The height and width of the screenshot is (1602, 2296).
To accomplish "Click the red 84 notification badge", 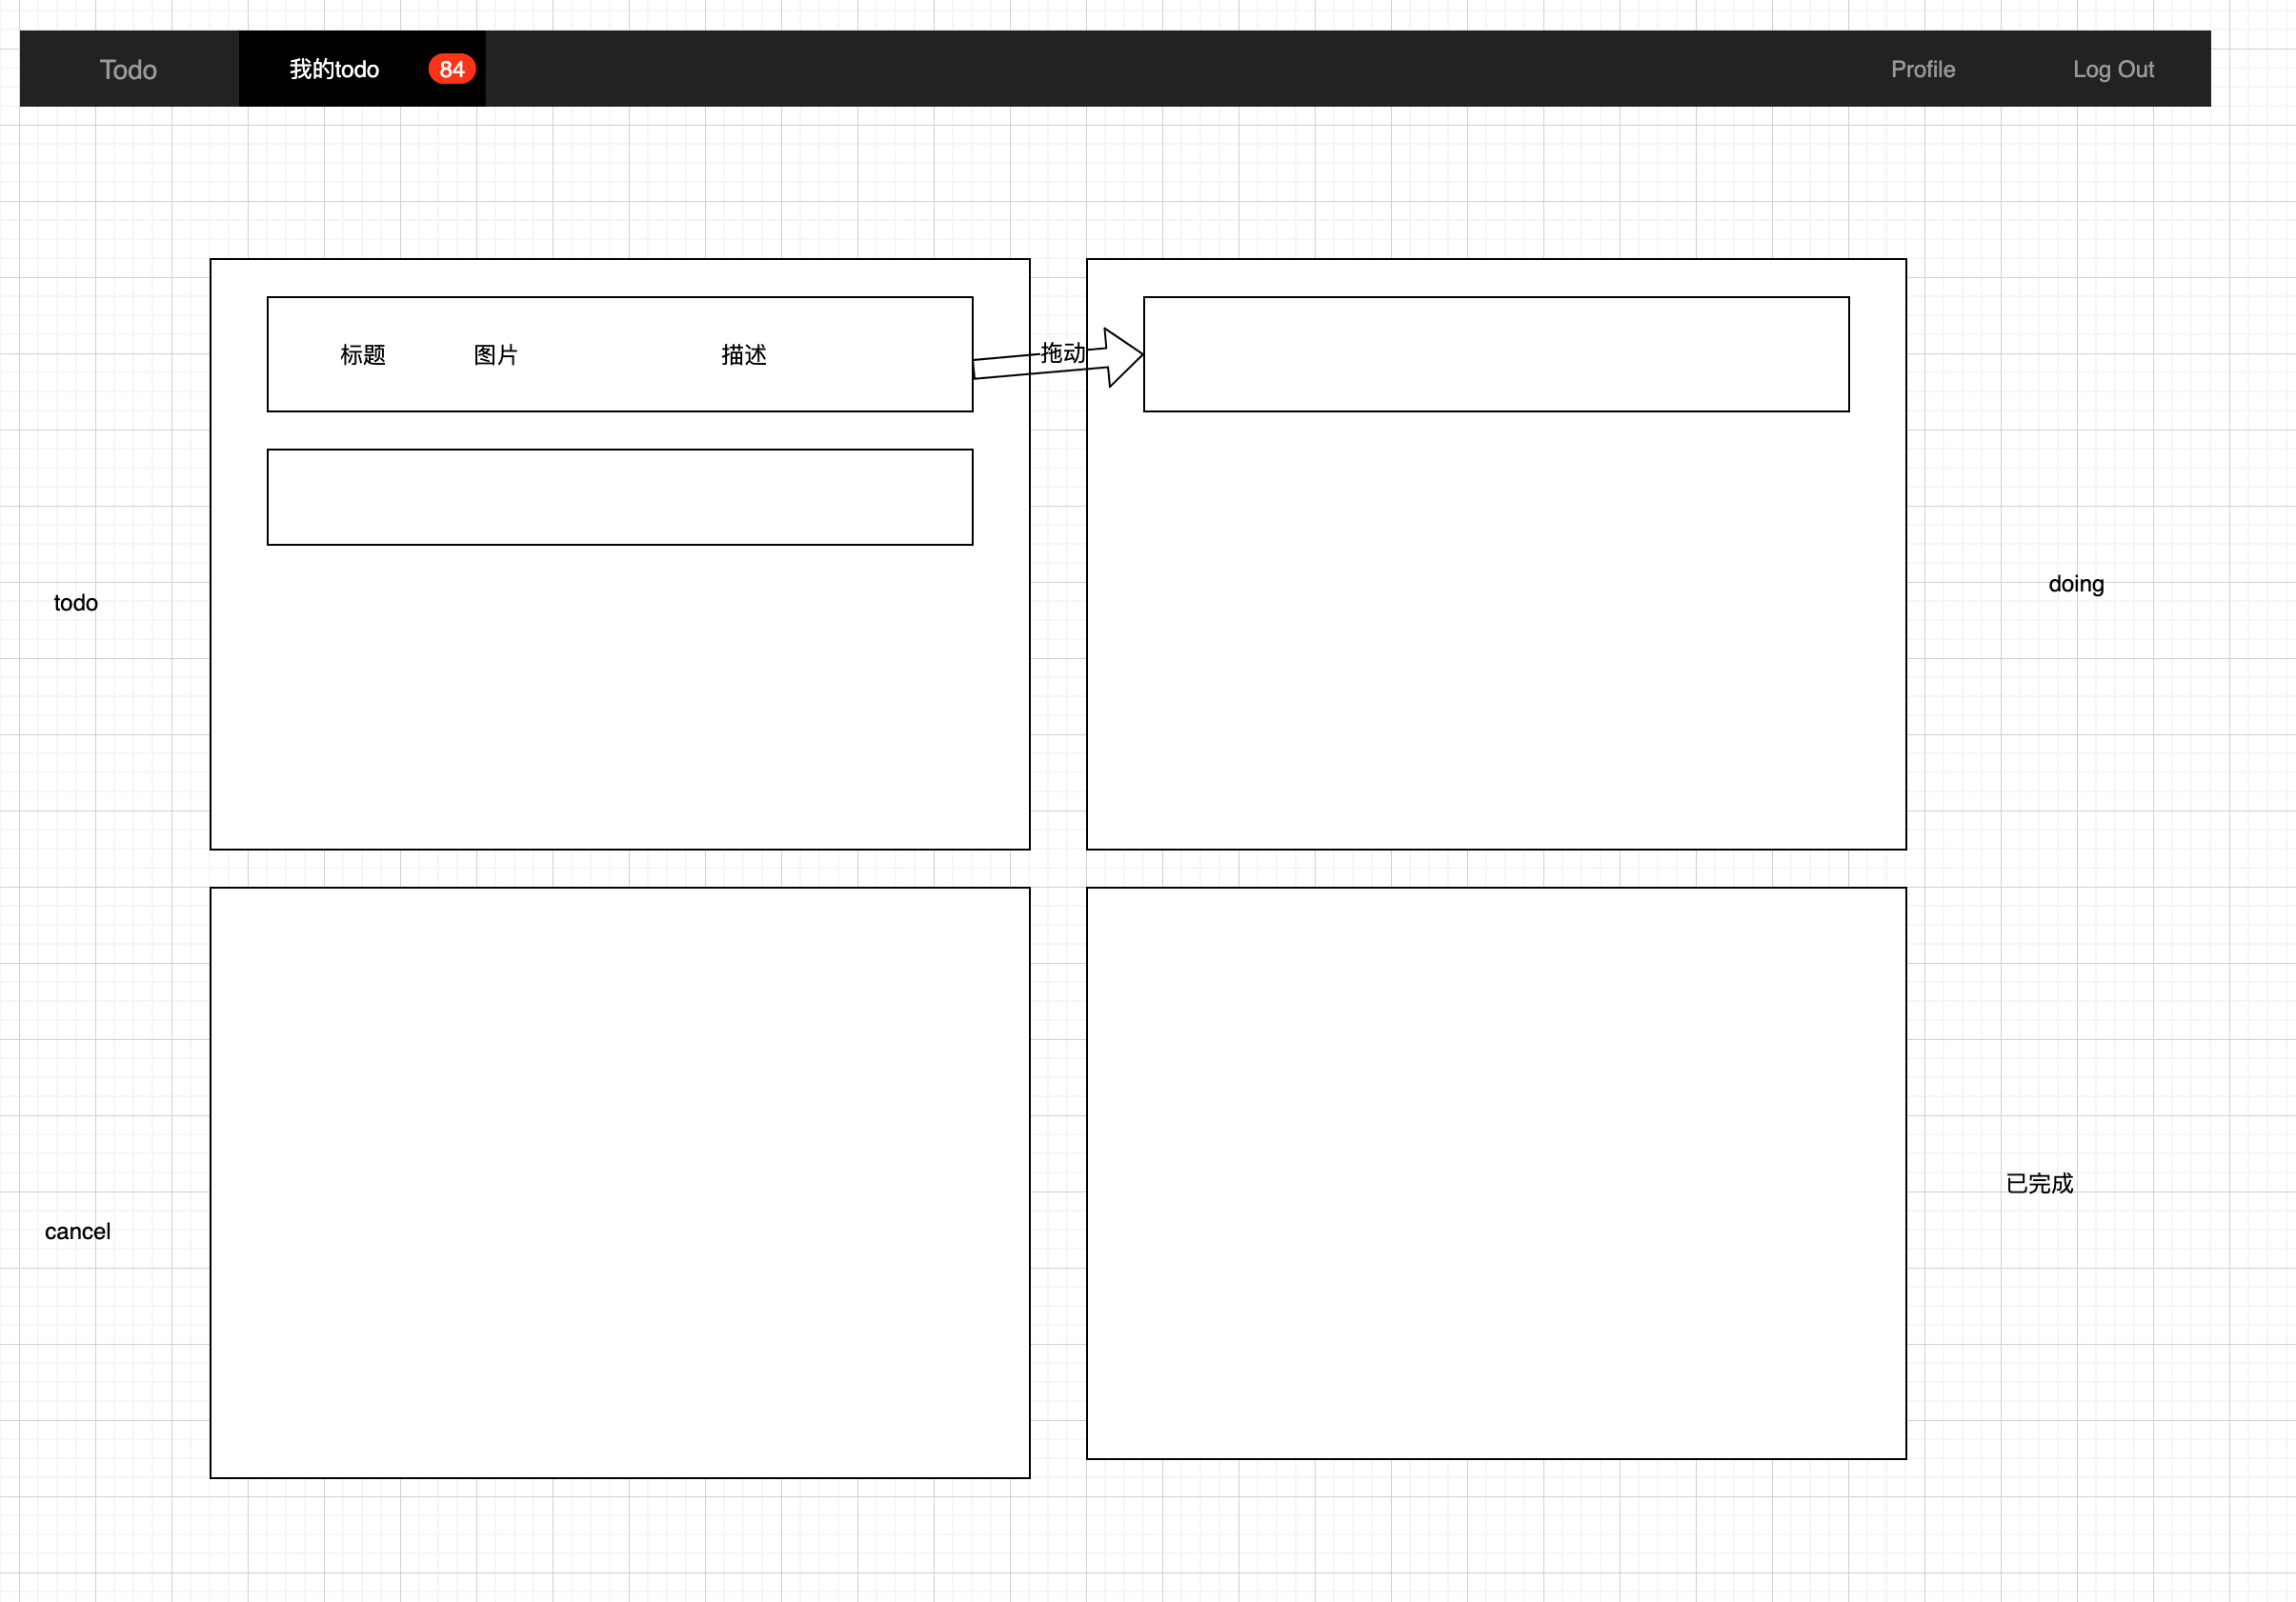I will click(x=451, y=69).
